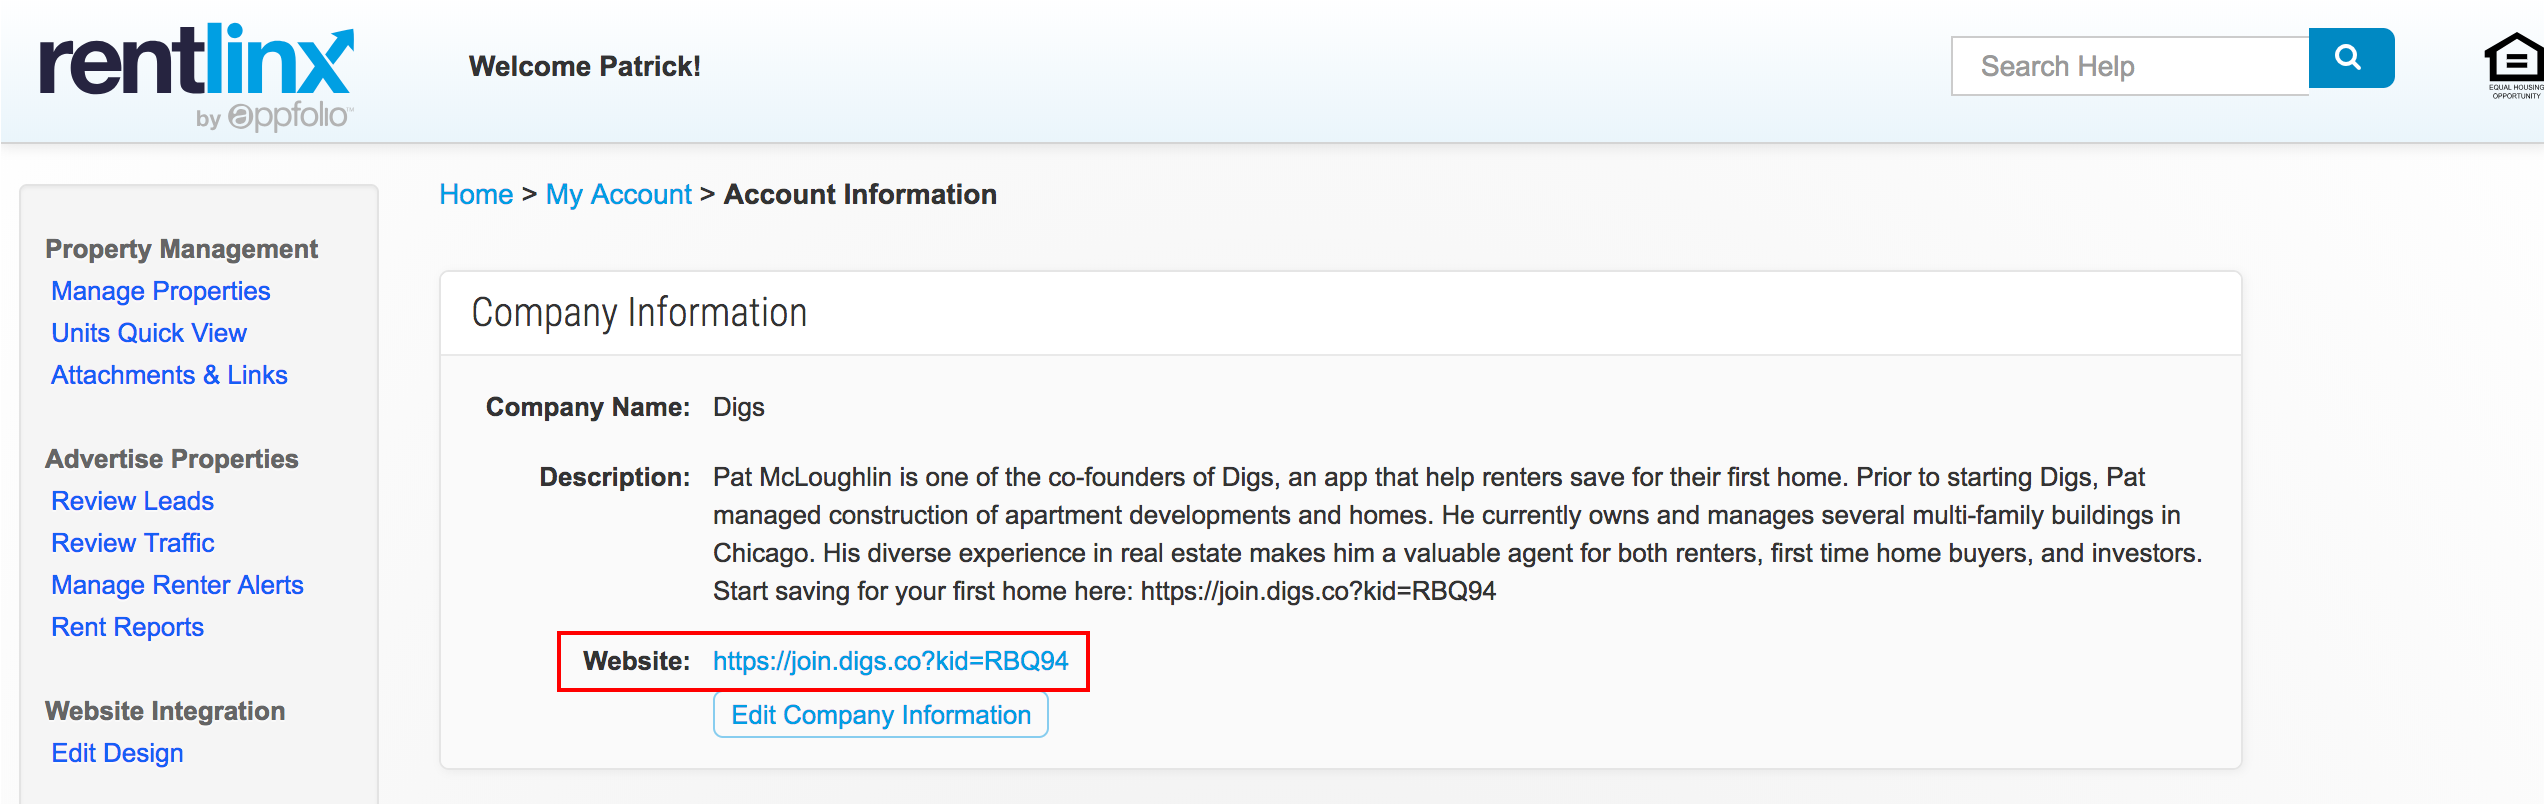Open Units Quick View

click(x=148, y=333)
